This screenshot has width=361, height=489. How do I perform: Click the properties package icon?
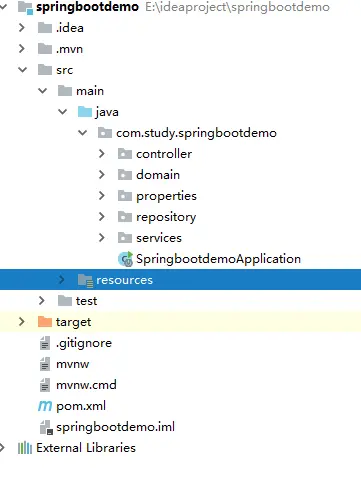pyautogui.click(x=125, y=196)
